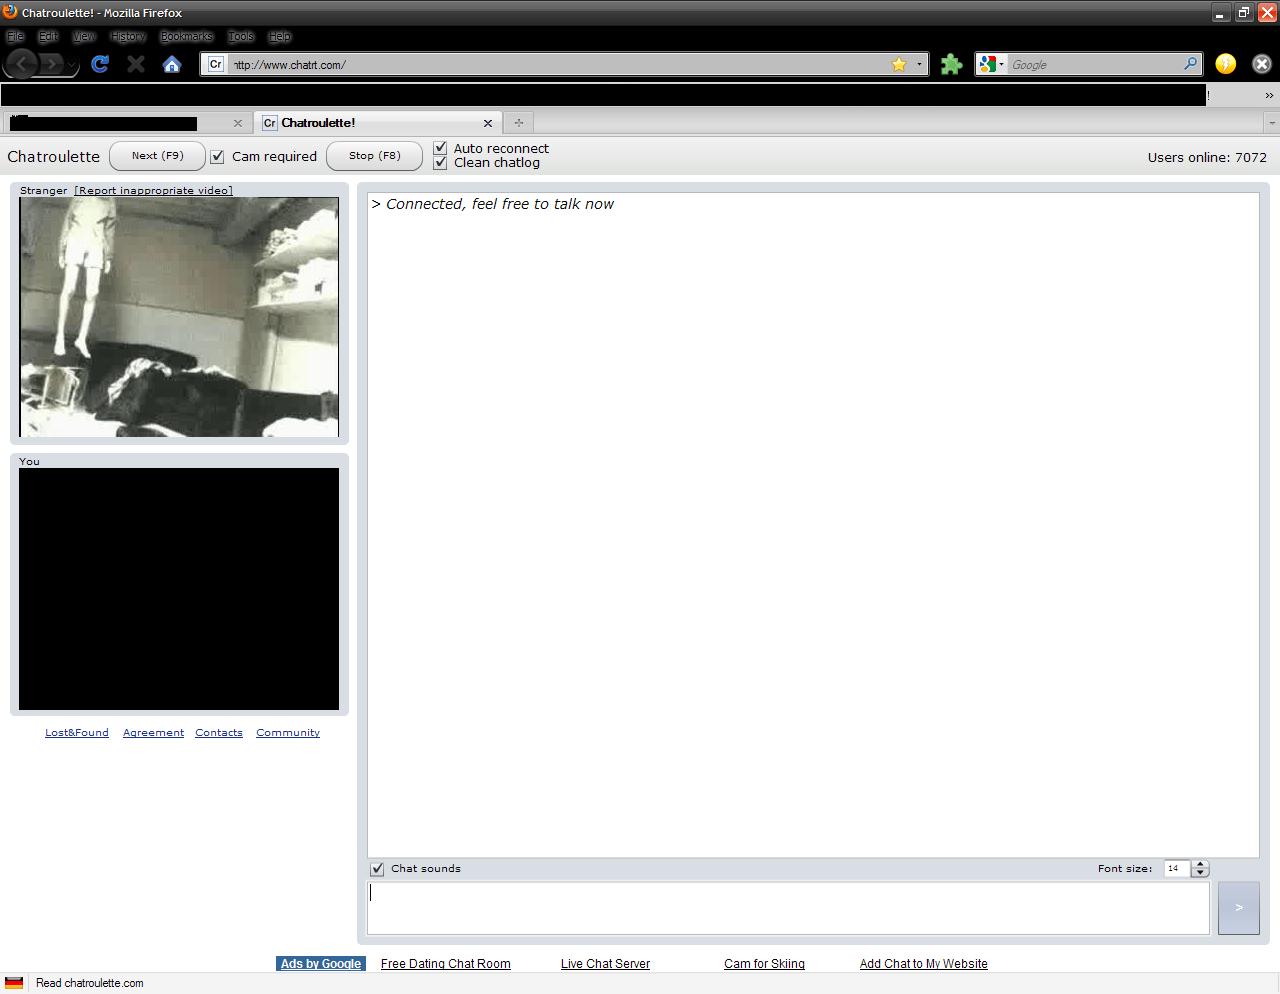Open the list all tabs dropdown

click(1272, 123)
